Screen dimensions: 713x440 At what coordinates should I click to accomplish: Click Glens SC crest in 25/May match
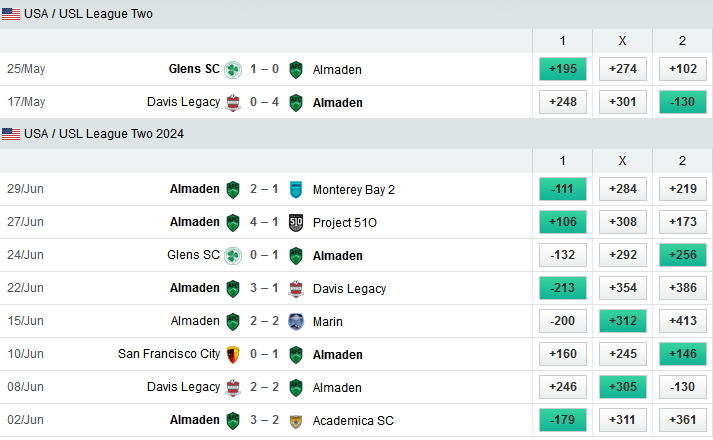pos(233,69)
